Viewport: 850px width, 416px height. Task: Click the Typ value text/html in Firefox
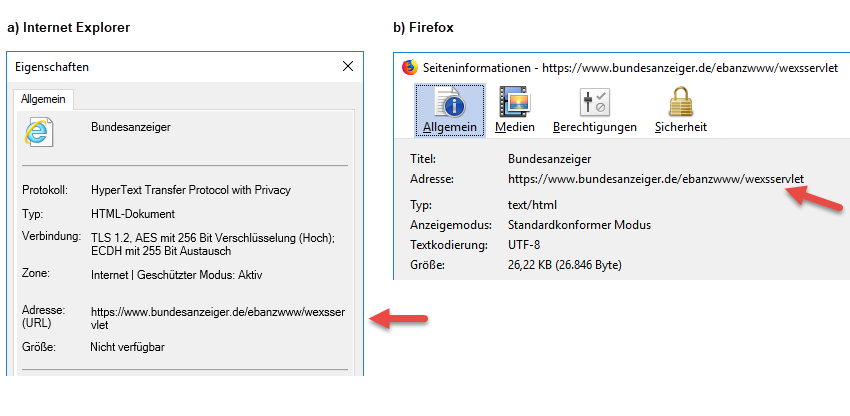532,205
